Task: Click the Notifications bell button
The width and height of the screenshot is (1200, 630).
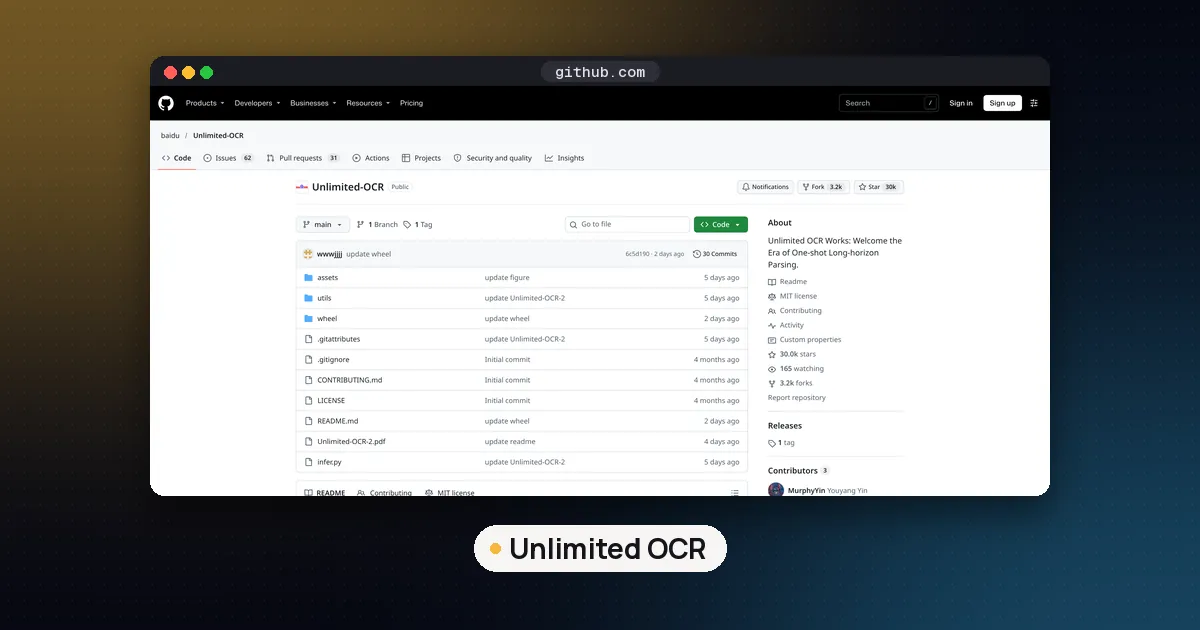Action: (x=765, y=187)
